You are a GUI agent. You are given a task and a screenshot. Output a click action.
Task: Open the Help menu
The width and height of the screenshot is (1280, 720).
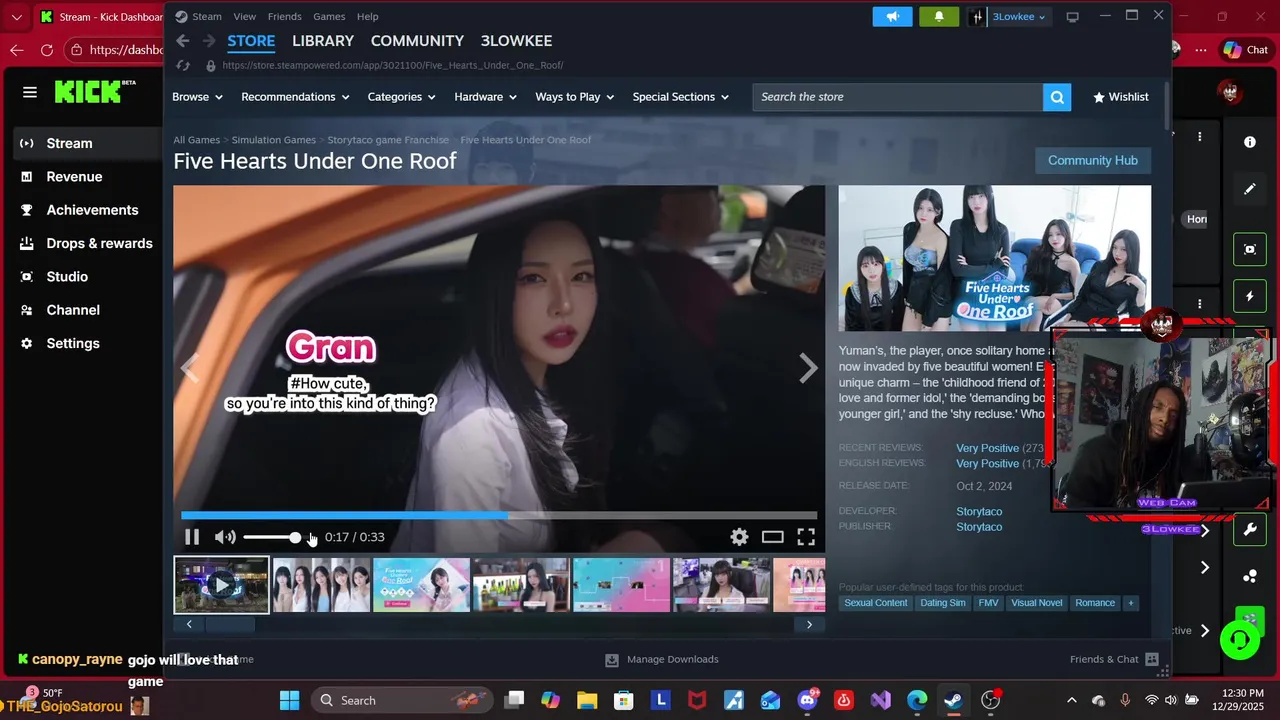pyautogui.click(x=368, y=17)
